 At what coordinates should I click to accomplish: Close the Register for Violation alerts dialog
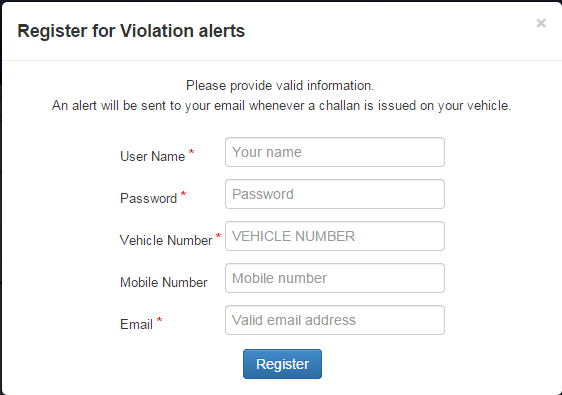(541, 23)
